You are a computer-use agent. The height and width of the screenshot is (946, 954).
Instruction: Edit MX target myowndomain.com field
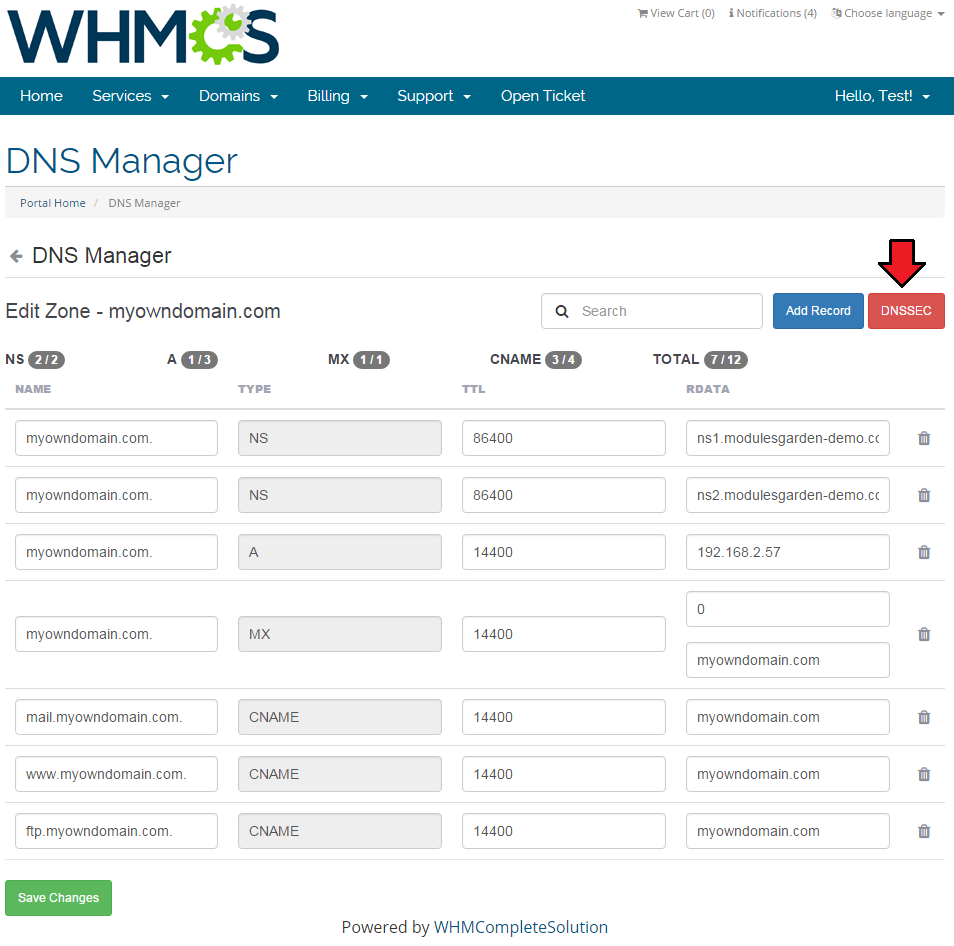pos(787,660)
